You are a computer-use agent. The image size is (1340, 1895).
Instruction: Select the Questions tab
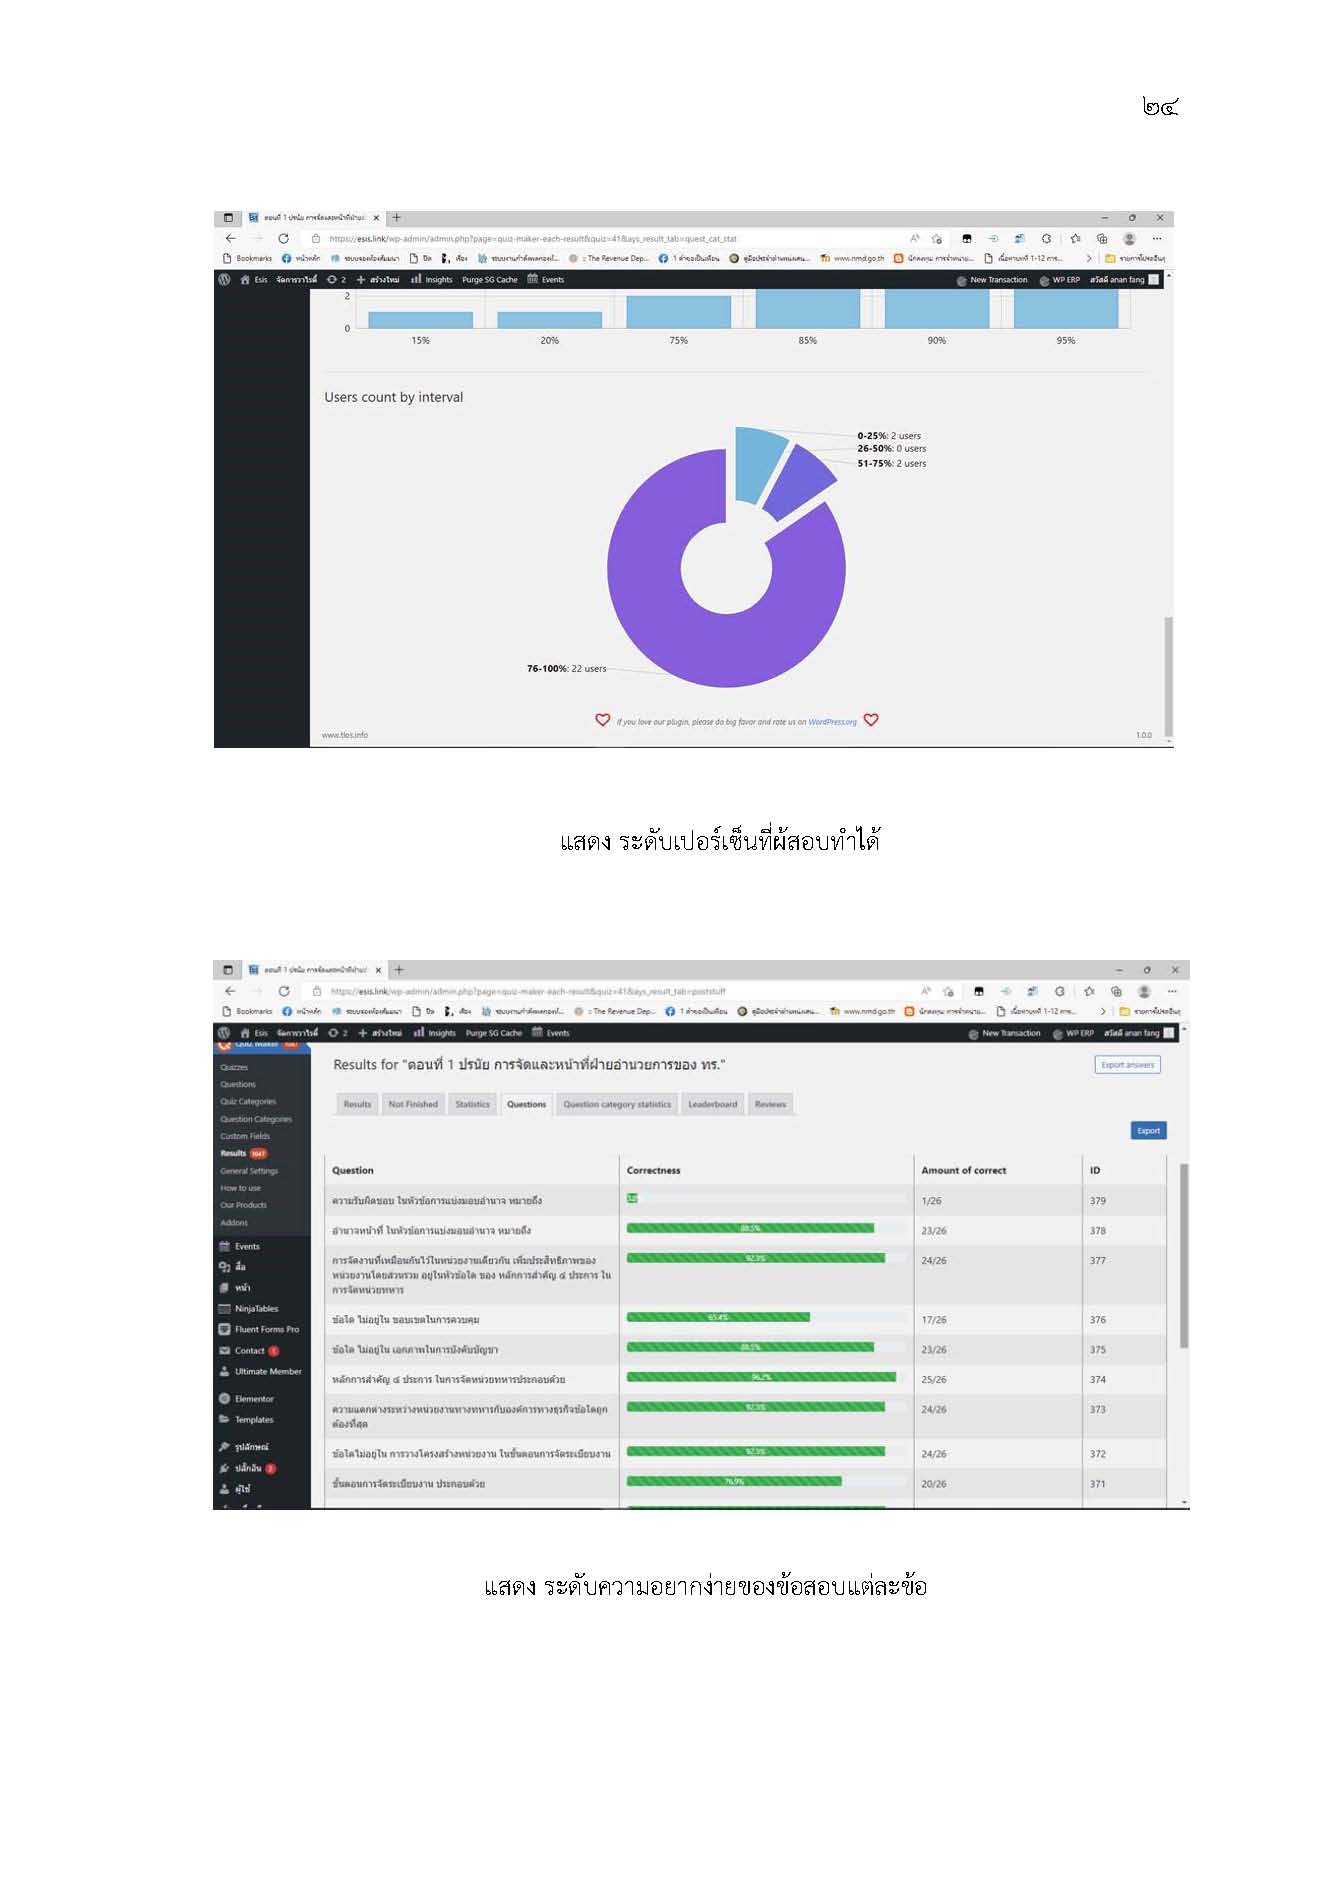[x=526, y=1104]
